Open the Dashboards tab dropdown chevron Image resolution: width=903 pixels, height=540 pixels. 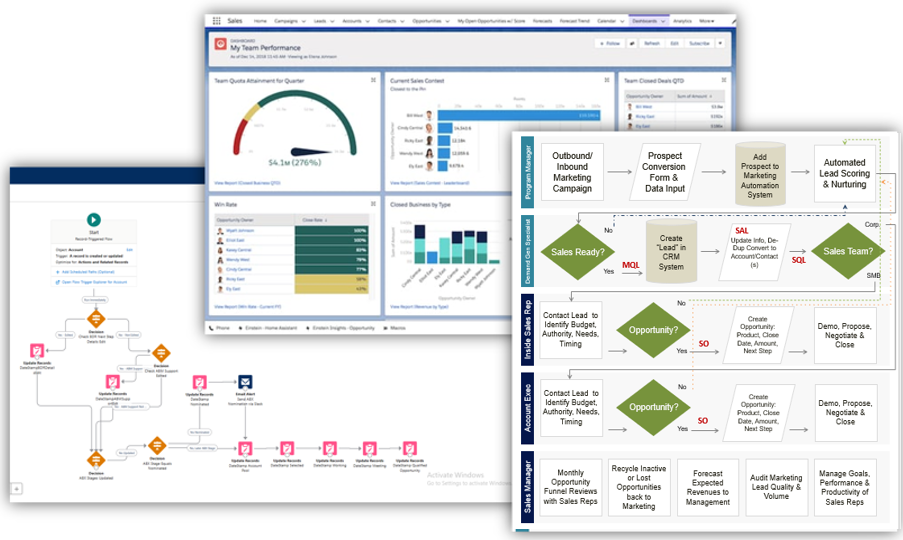(663, 21)
